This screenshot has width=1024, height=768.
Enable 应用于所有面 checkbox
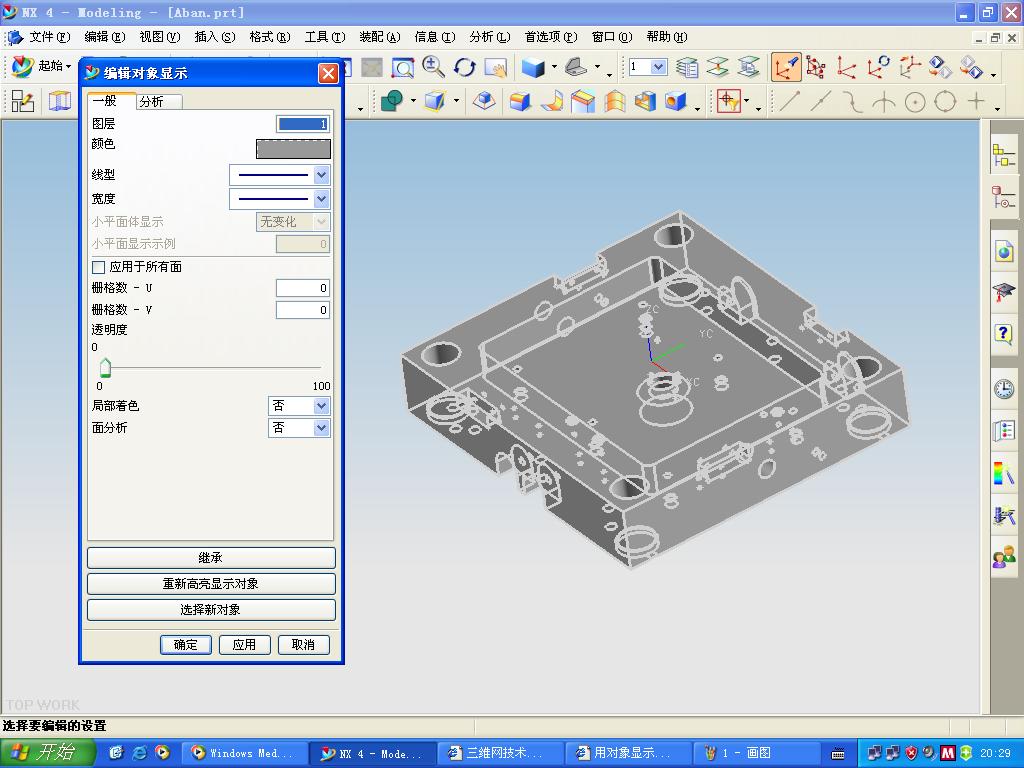99,267
